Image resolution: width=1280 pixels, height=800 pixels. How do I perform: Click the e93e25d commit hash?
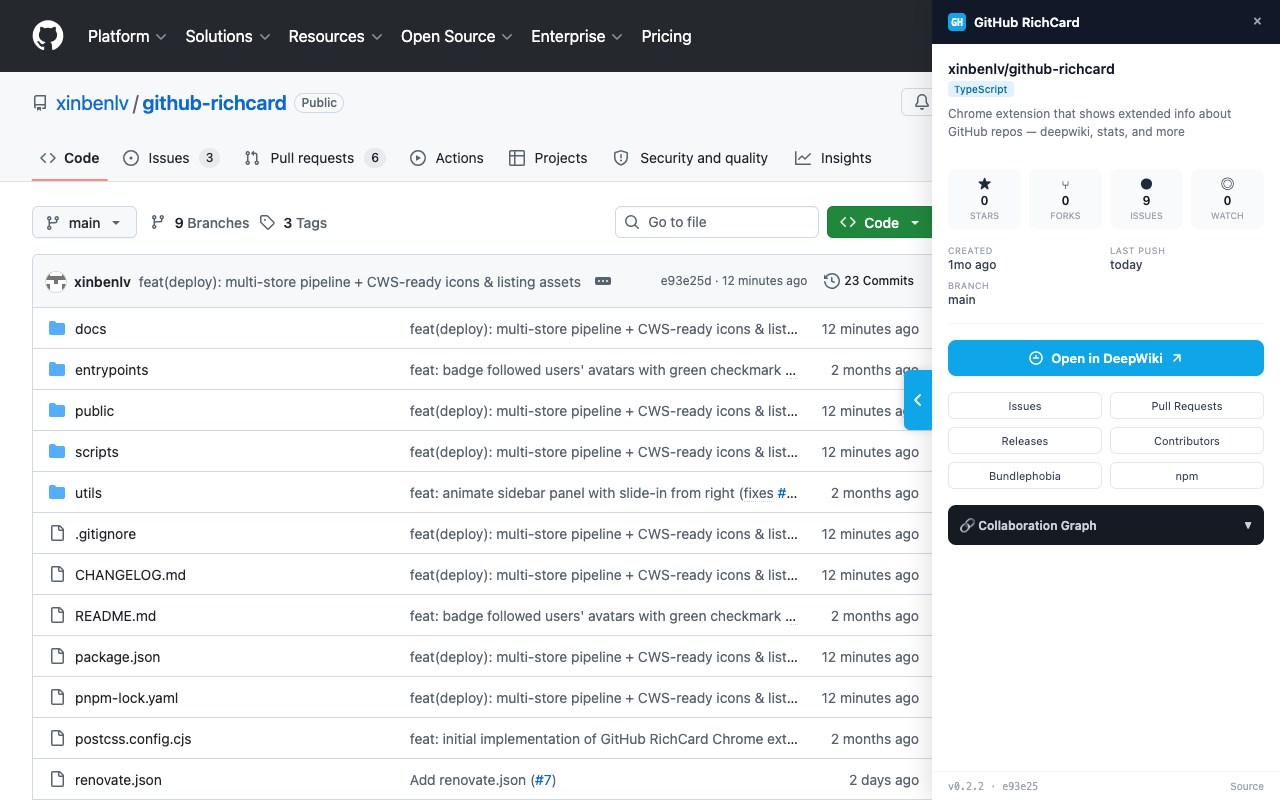click(686, 281)
